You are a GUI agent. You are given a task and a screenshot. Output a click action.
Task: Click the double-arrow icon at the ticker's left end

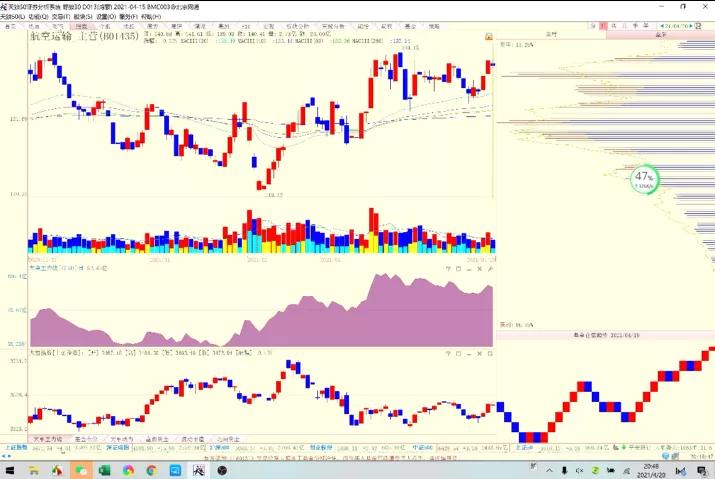point(7,456)
